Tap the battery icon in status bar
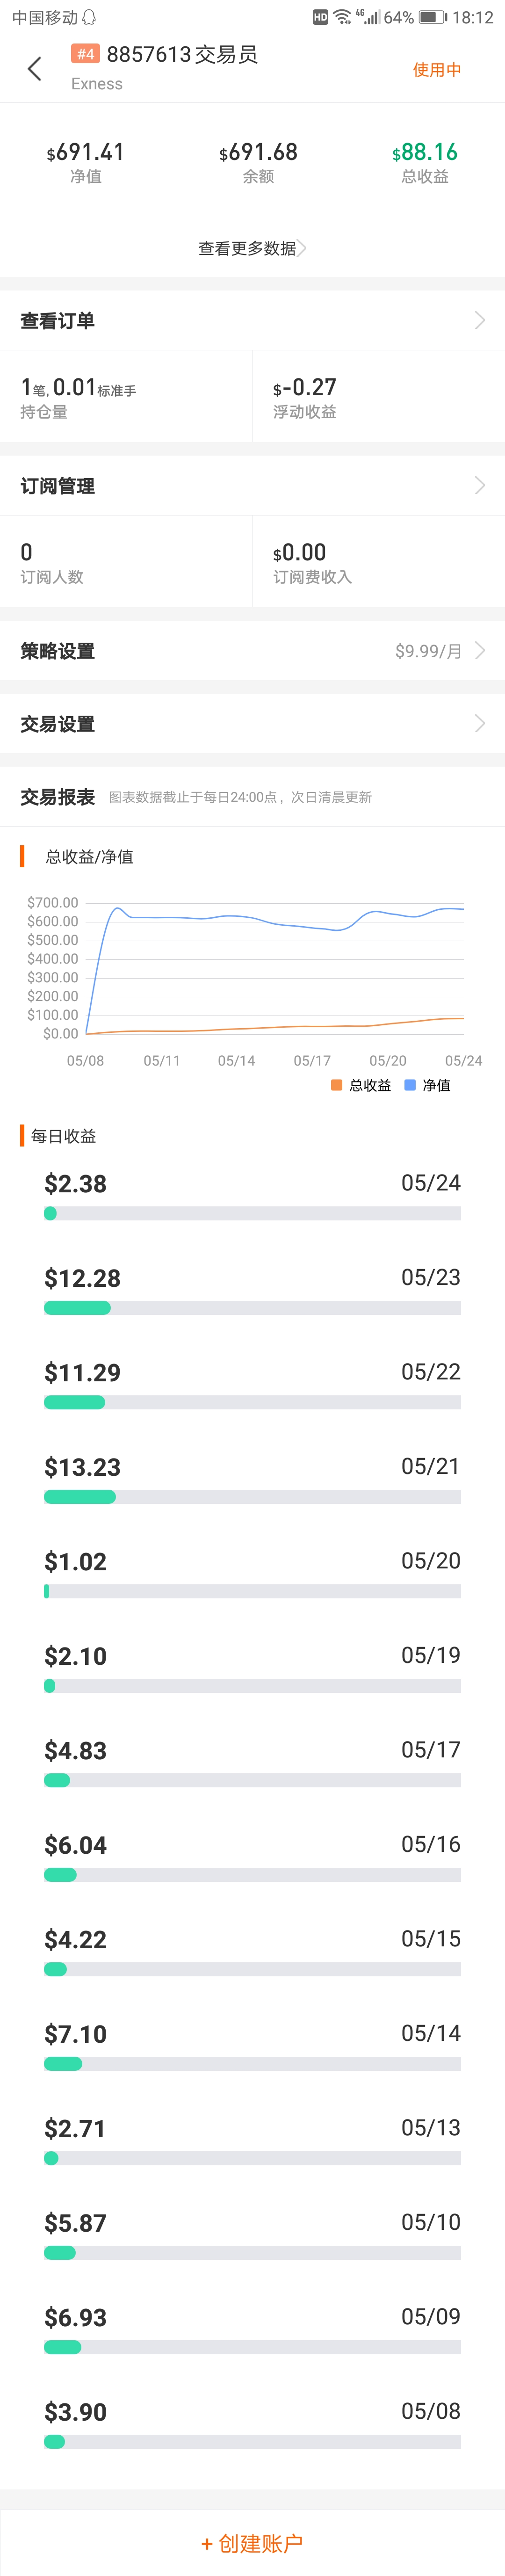This screenshot has width=505, height=2576. [432, 17]
